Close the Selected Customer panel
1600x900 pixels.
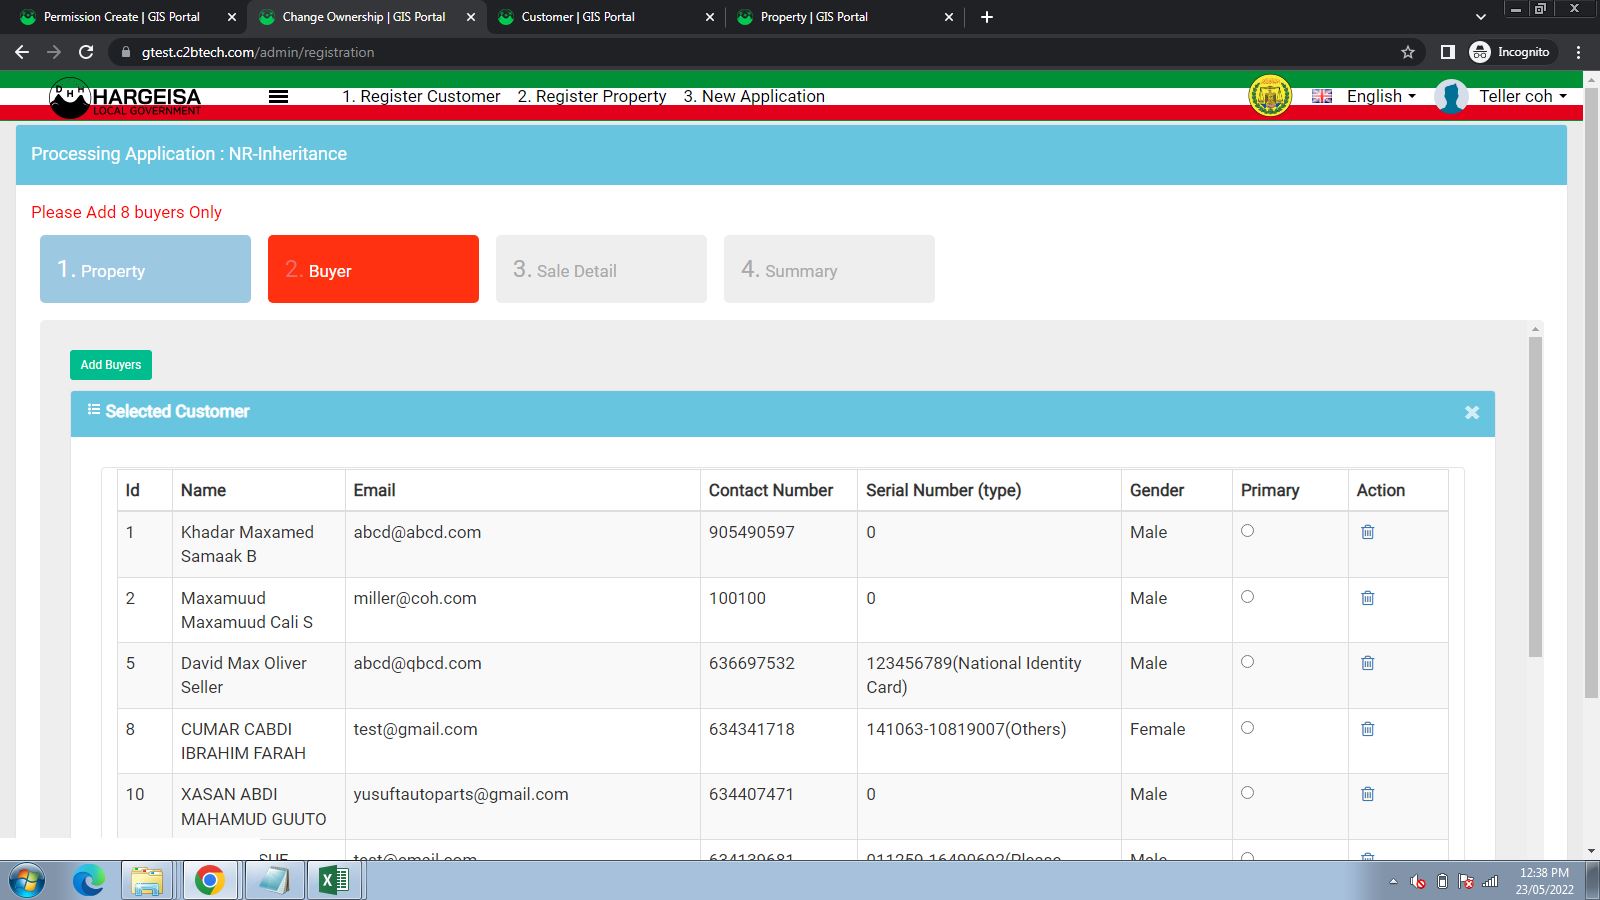point(1472,412)
